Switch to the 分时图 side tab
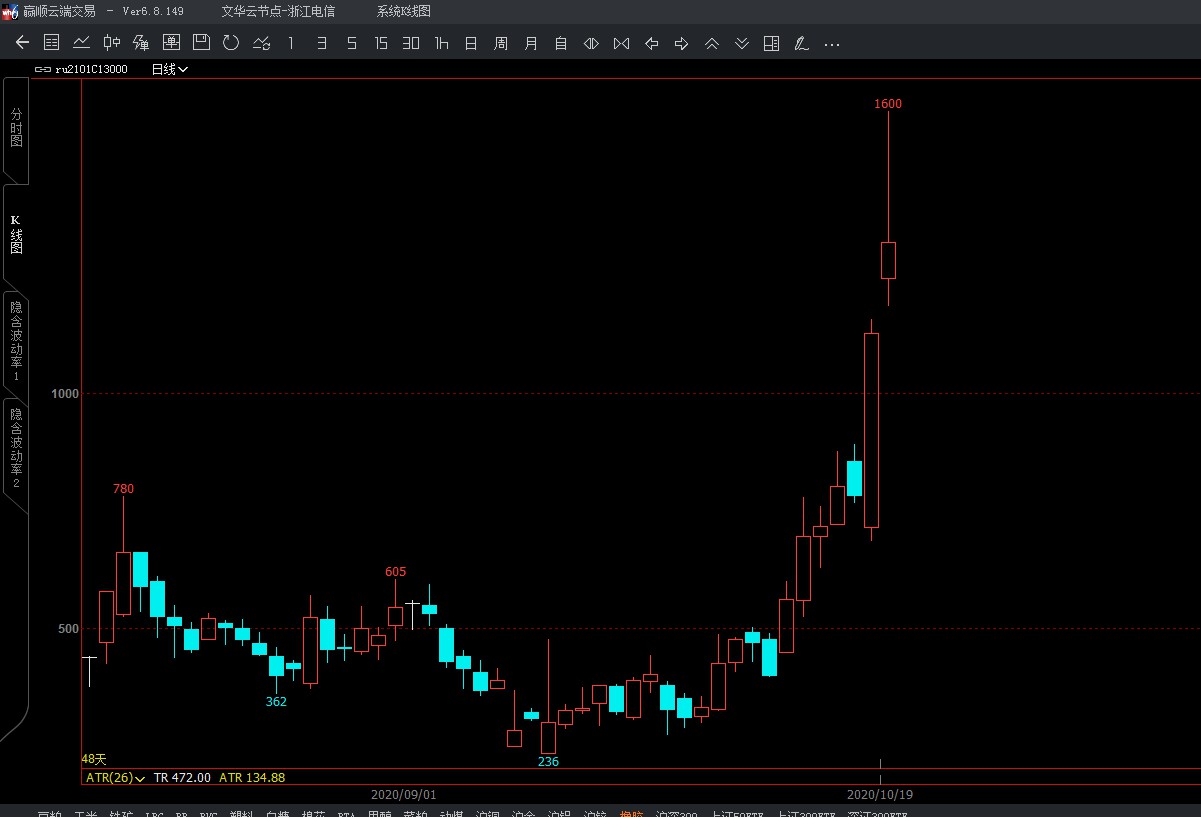This screenshot has width=1201, height=817. point(16,128)
